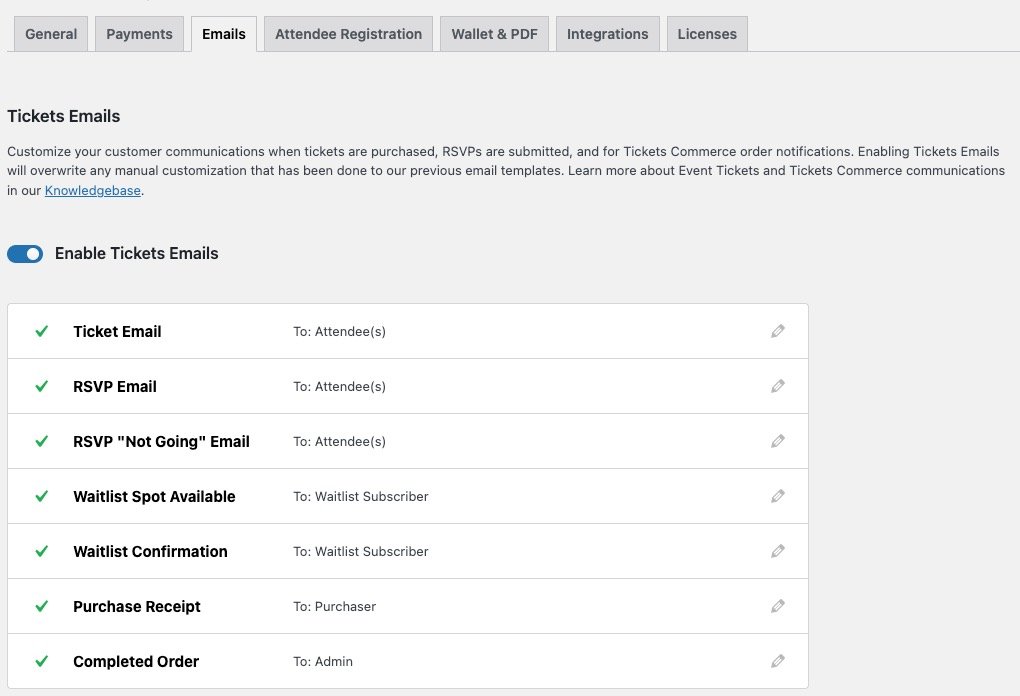Switch to the Integrations tab
The width and height of the screenshot is (1020, 696).
(x=607, y=33)
